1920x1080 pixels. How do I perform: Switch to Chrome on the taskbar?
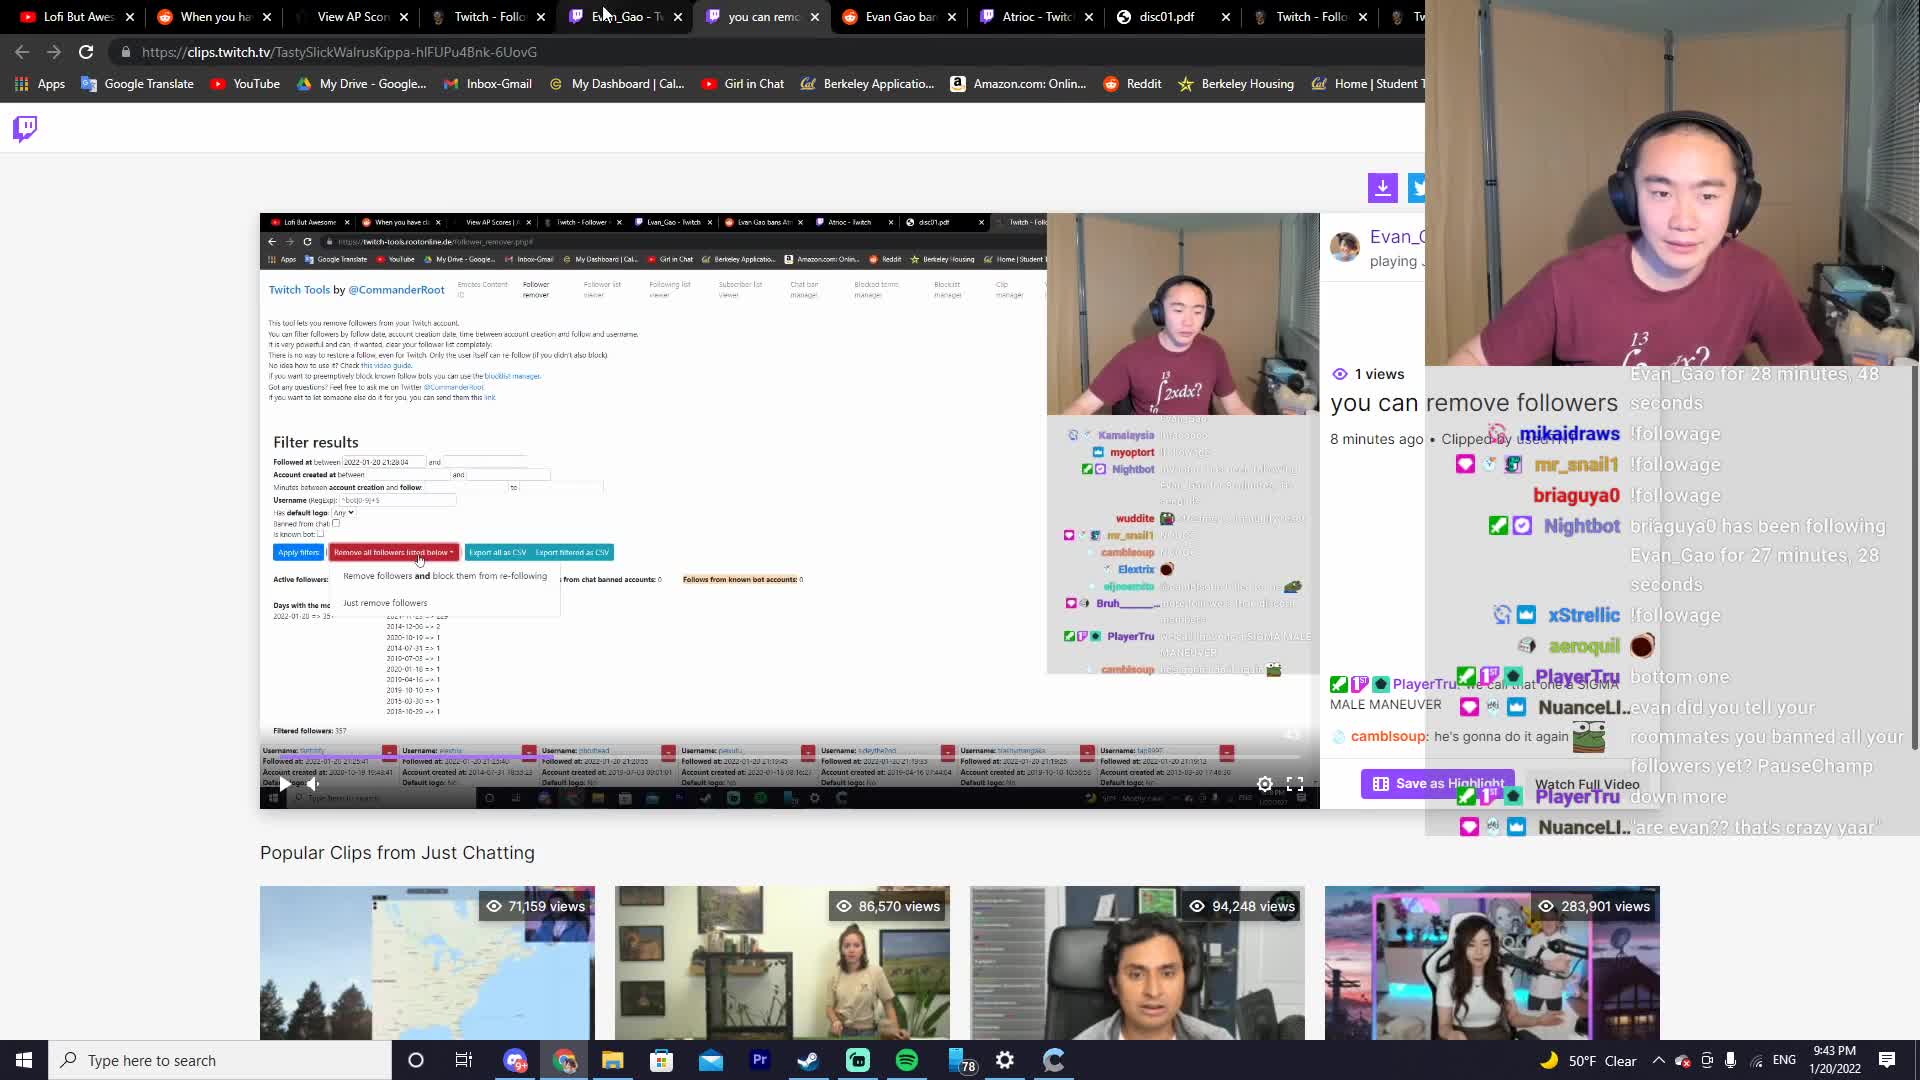click(564, 1060)
